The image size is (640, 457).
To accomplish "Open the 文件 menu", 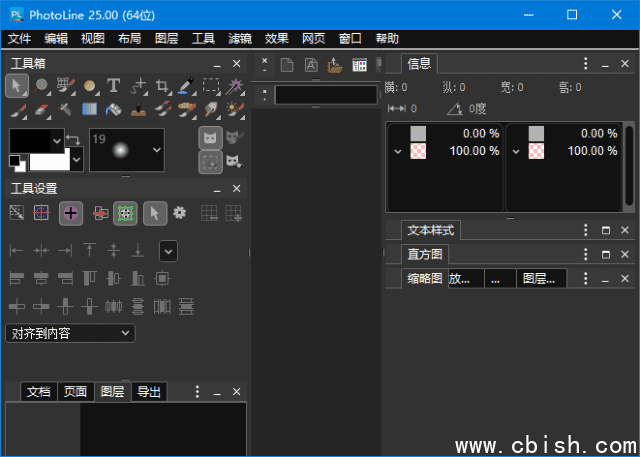I will point(19,39).
